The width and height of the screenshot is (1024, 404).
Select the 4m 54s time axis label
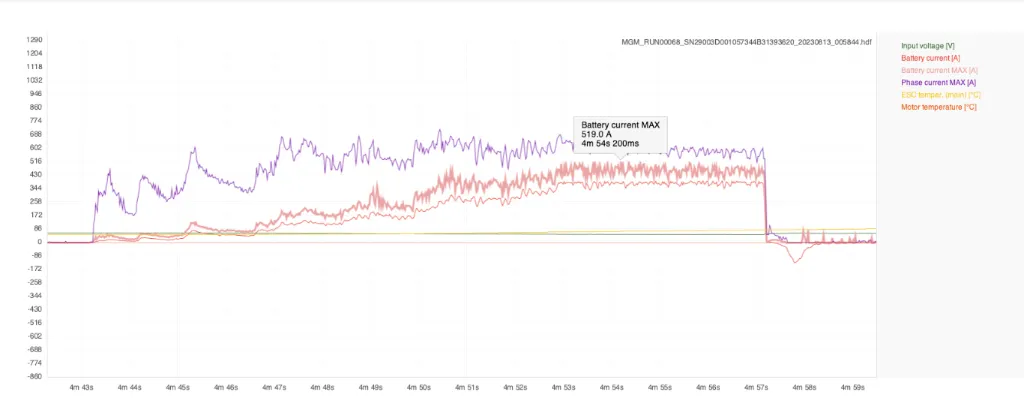(x=610, y=386)
